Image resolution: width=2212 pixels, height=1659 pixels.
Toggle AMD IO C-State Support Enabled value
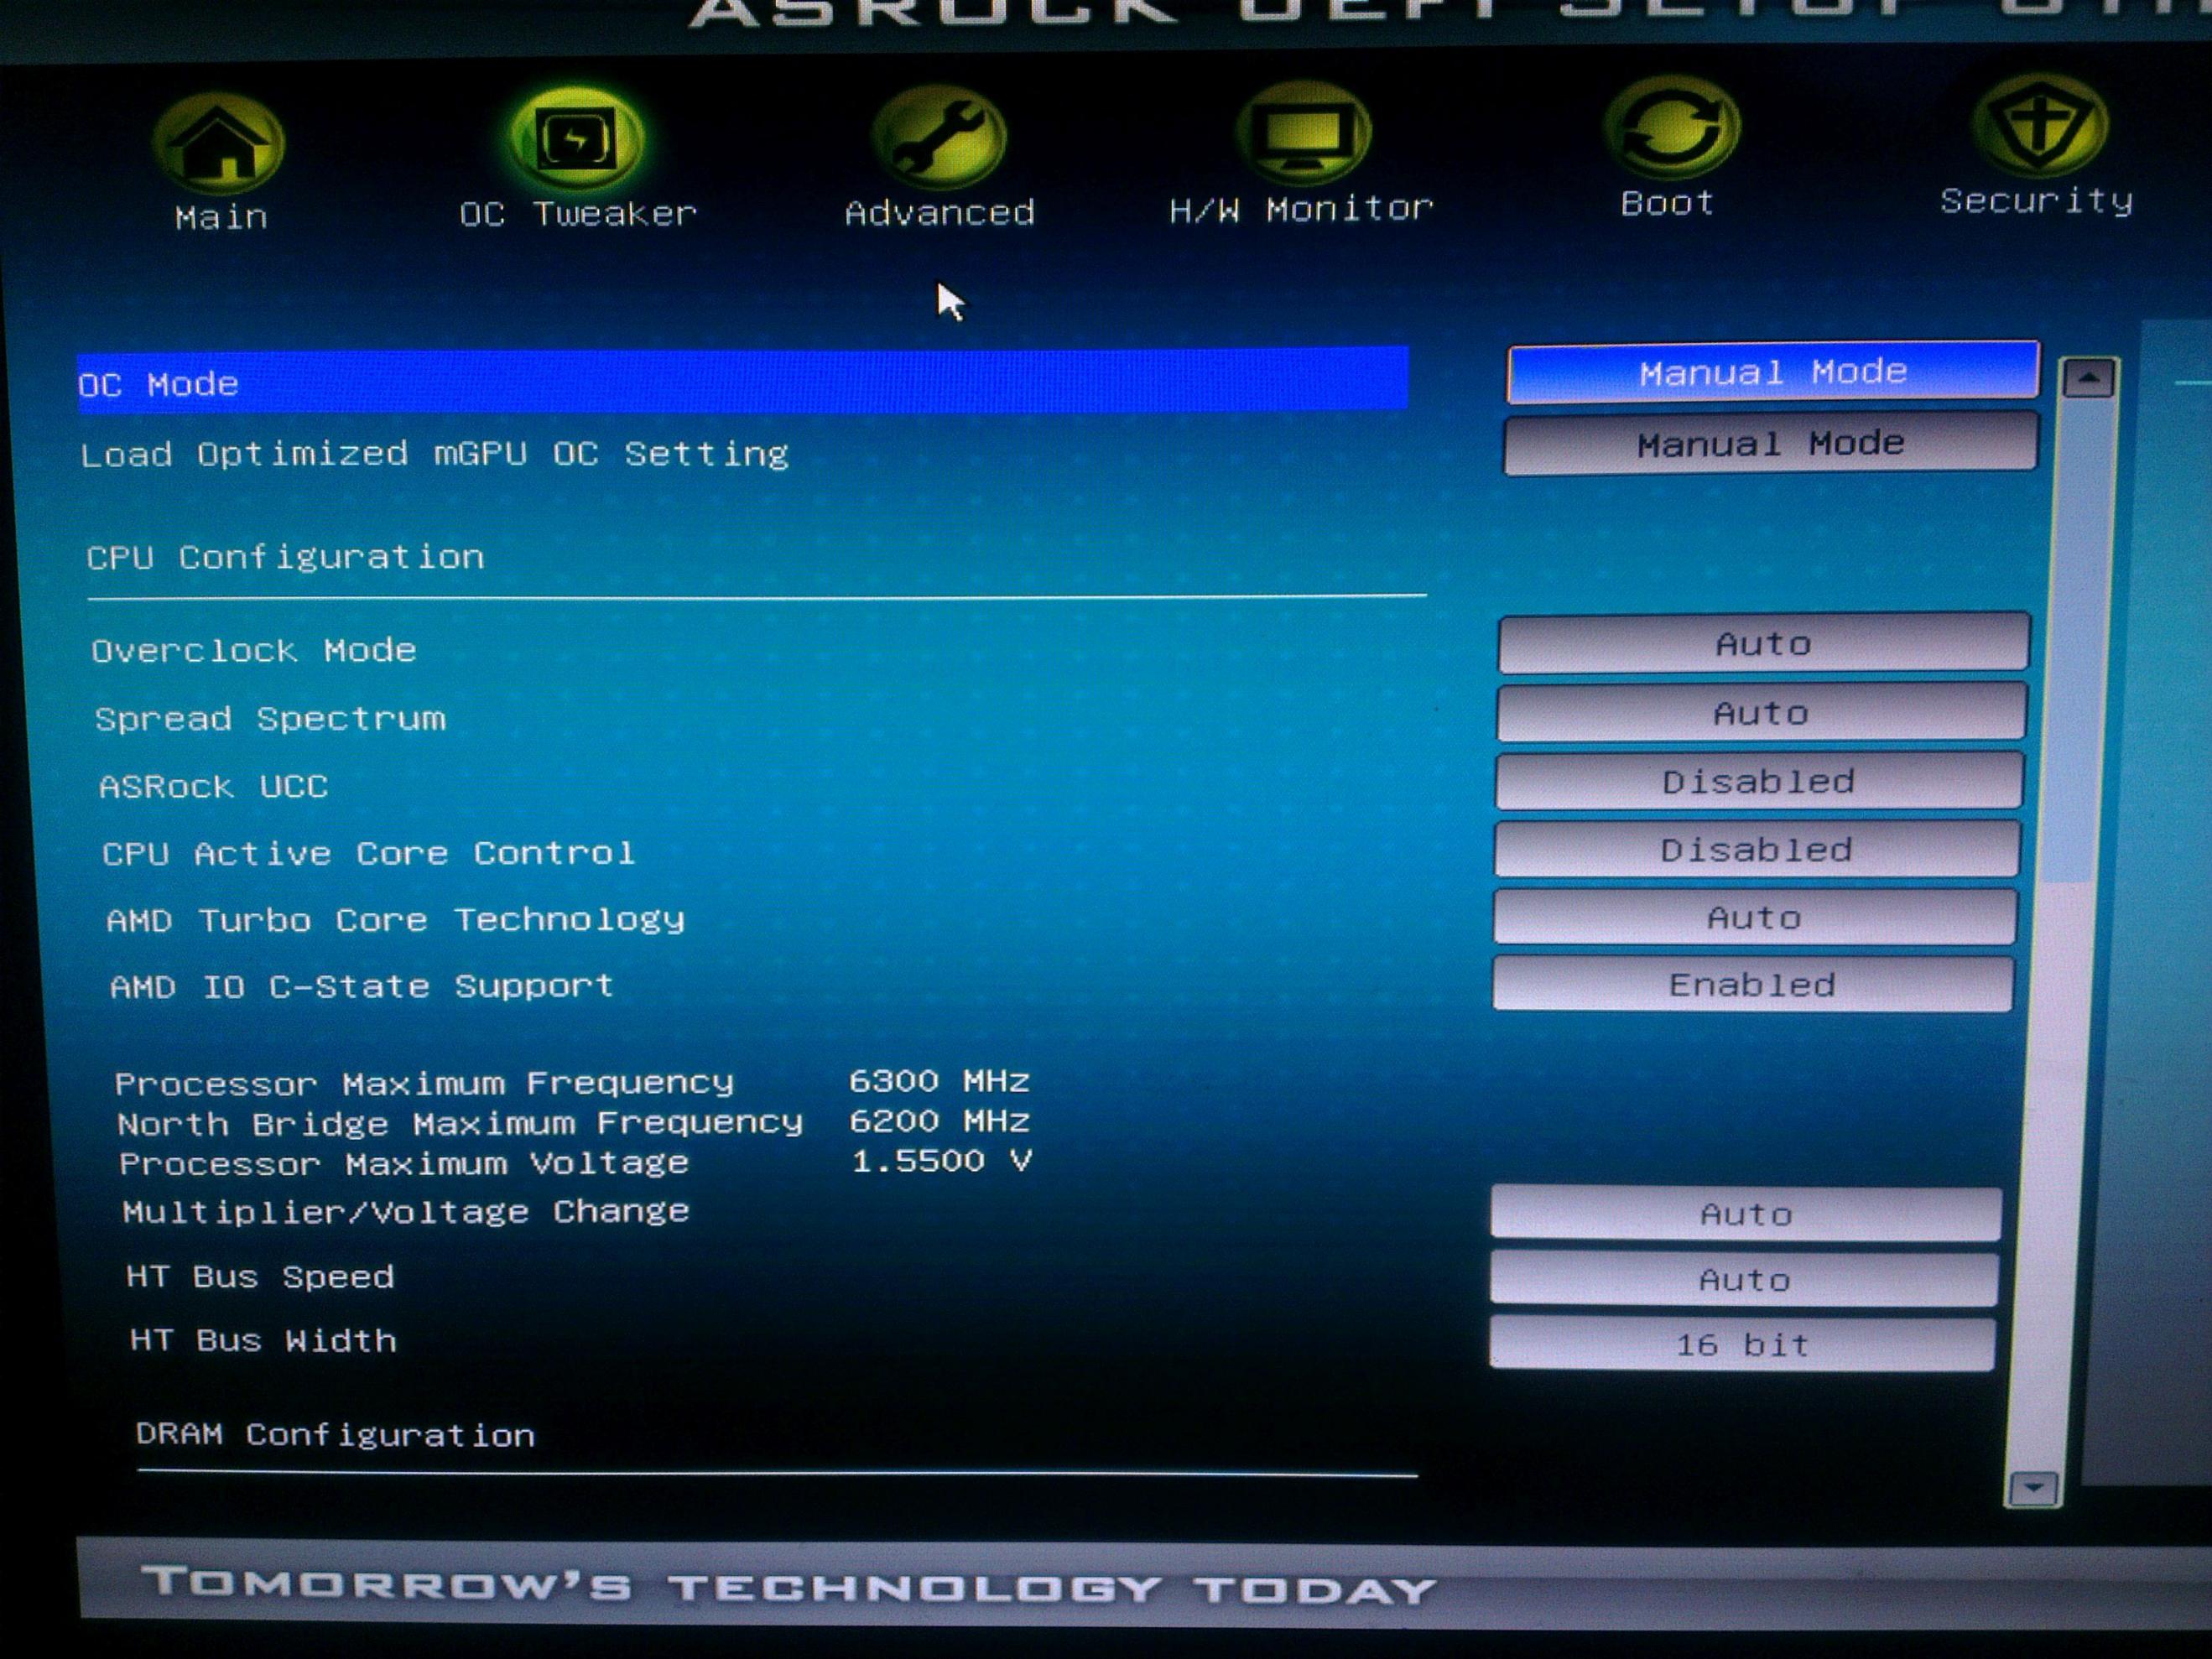tap(1753, 985)
